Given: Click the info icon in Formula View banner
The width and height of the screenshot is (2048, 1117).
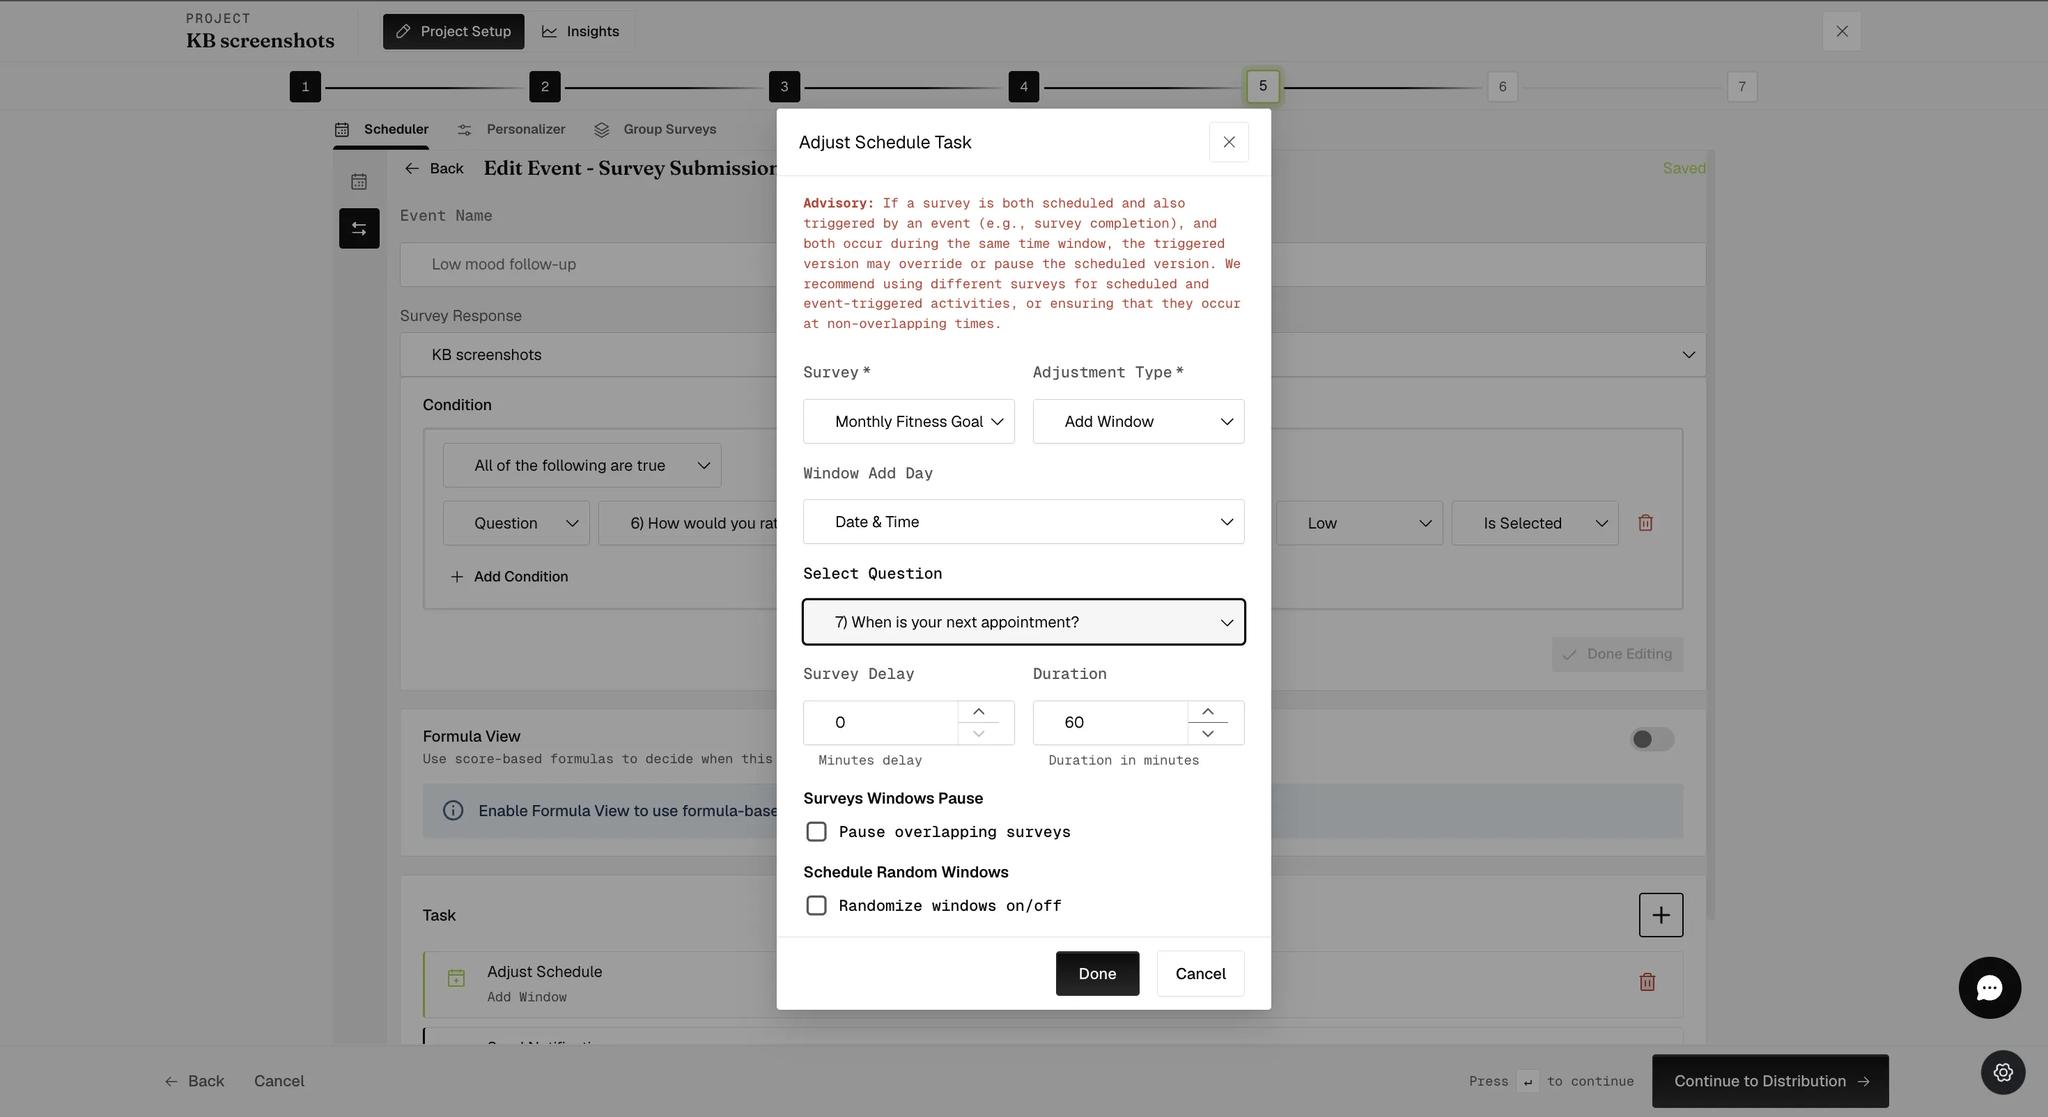Looking at the screenshot, I should (x=453, y=810).
